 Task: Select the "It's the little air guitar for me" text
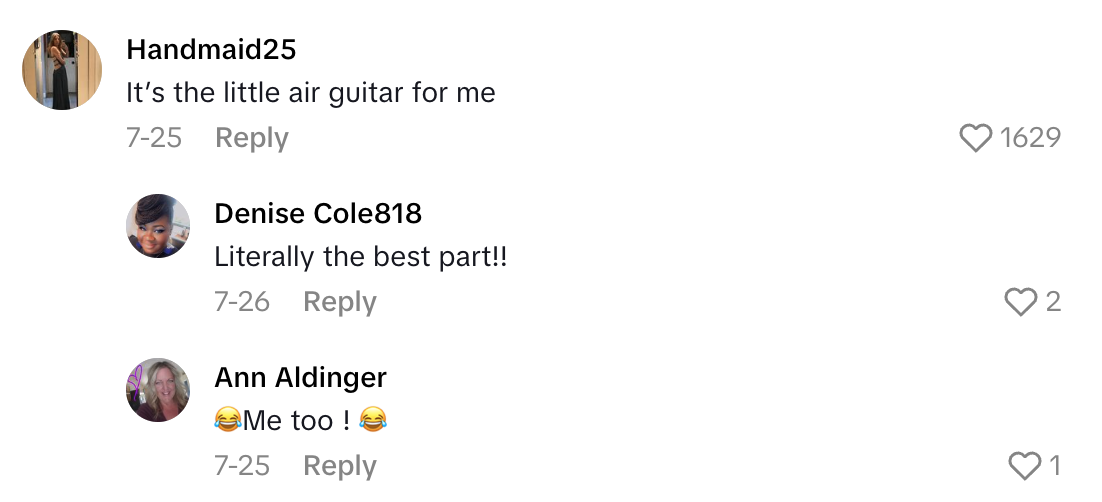[311, 93]
